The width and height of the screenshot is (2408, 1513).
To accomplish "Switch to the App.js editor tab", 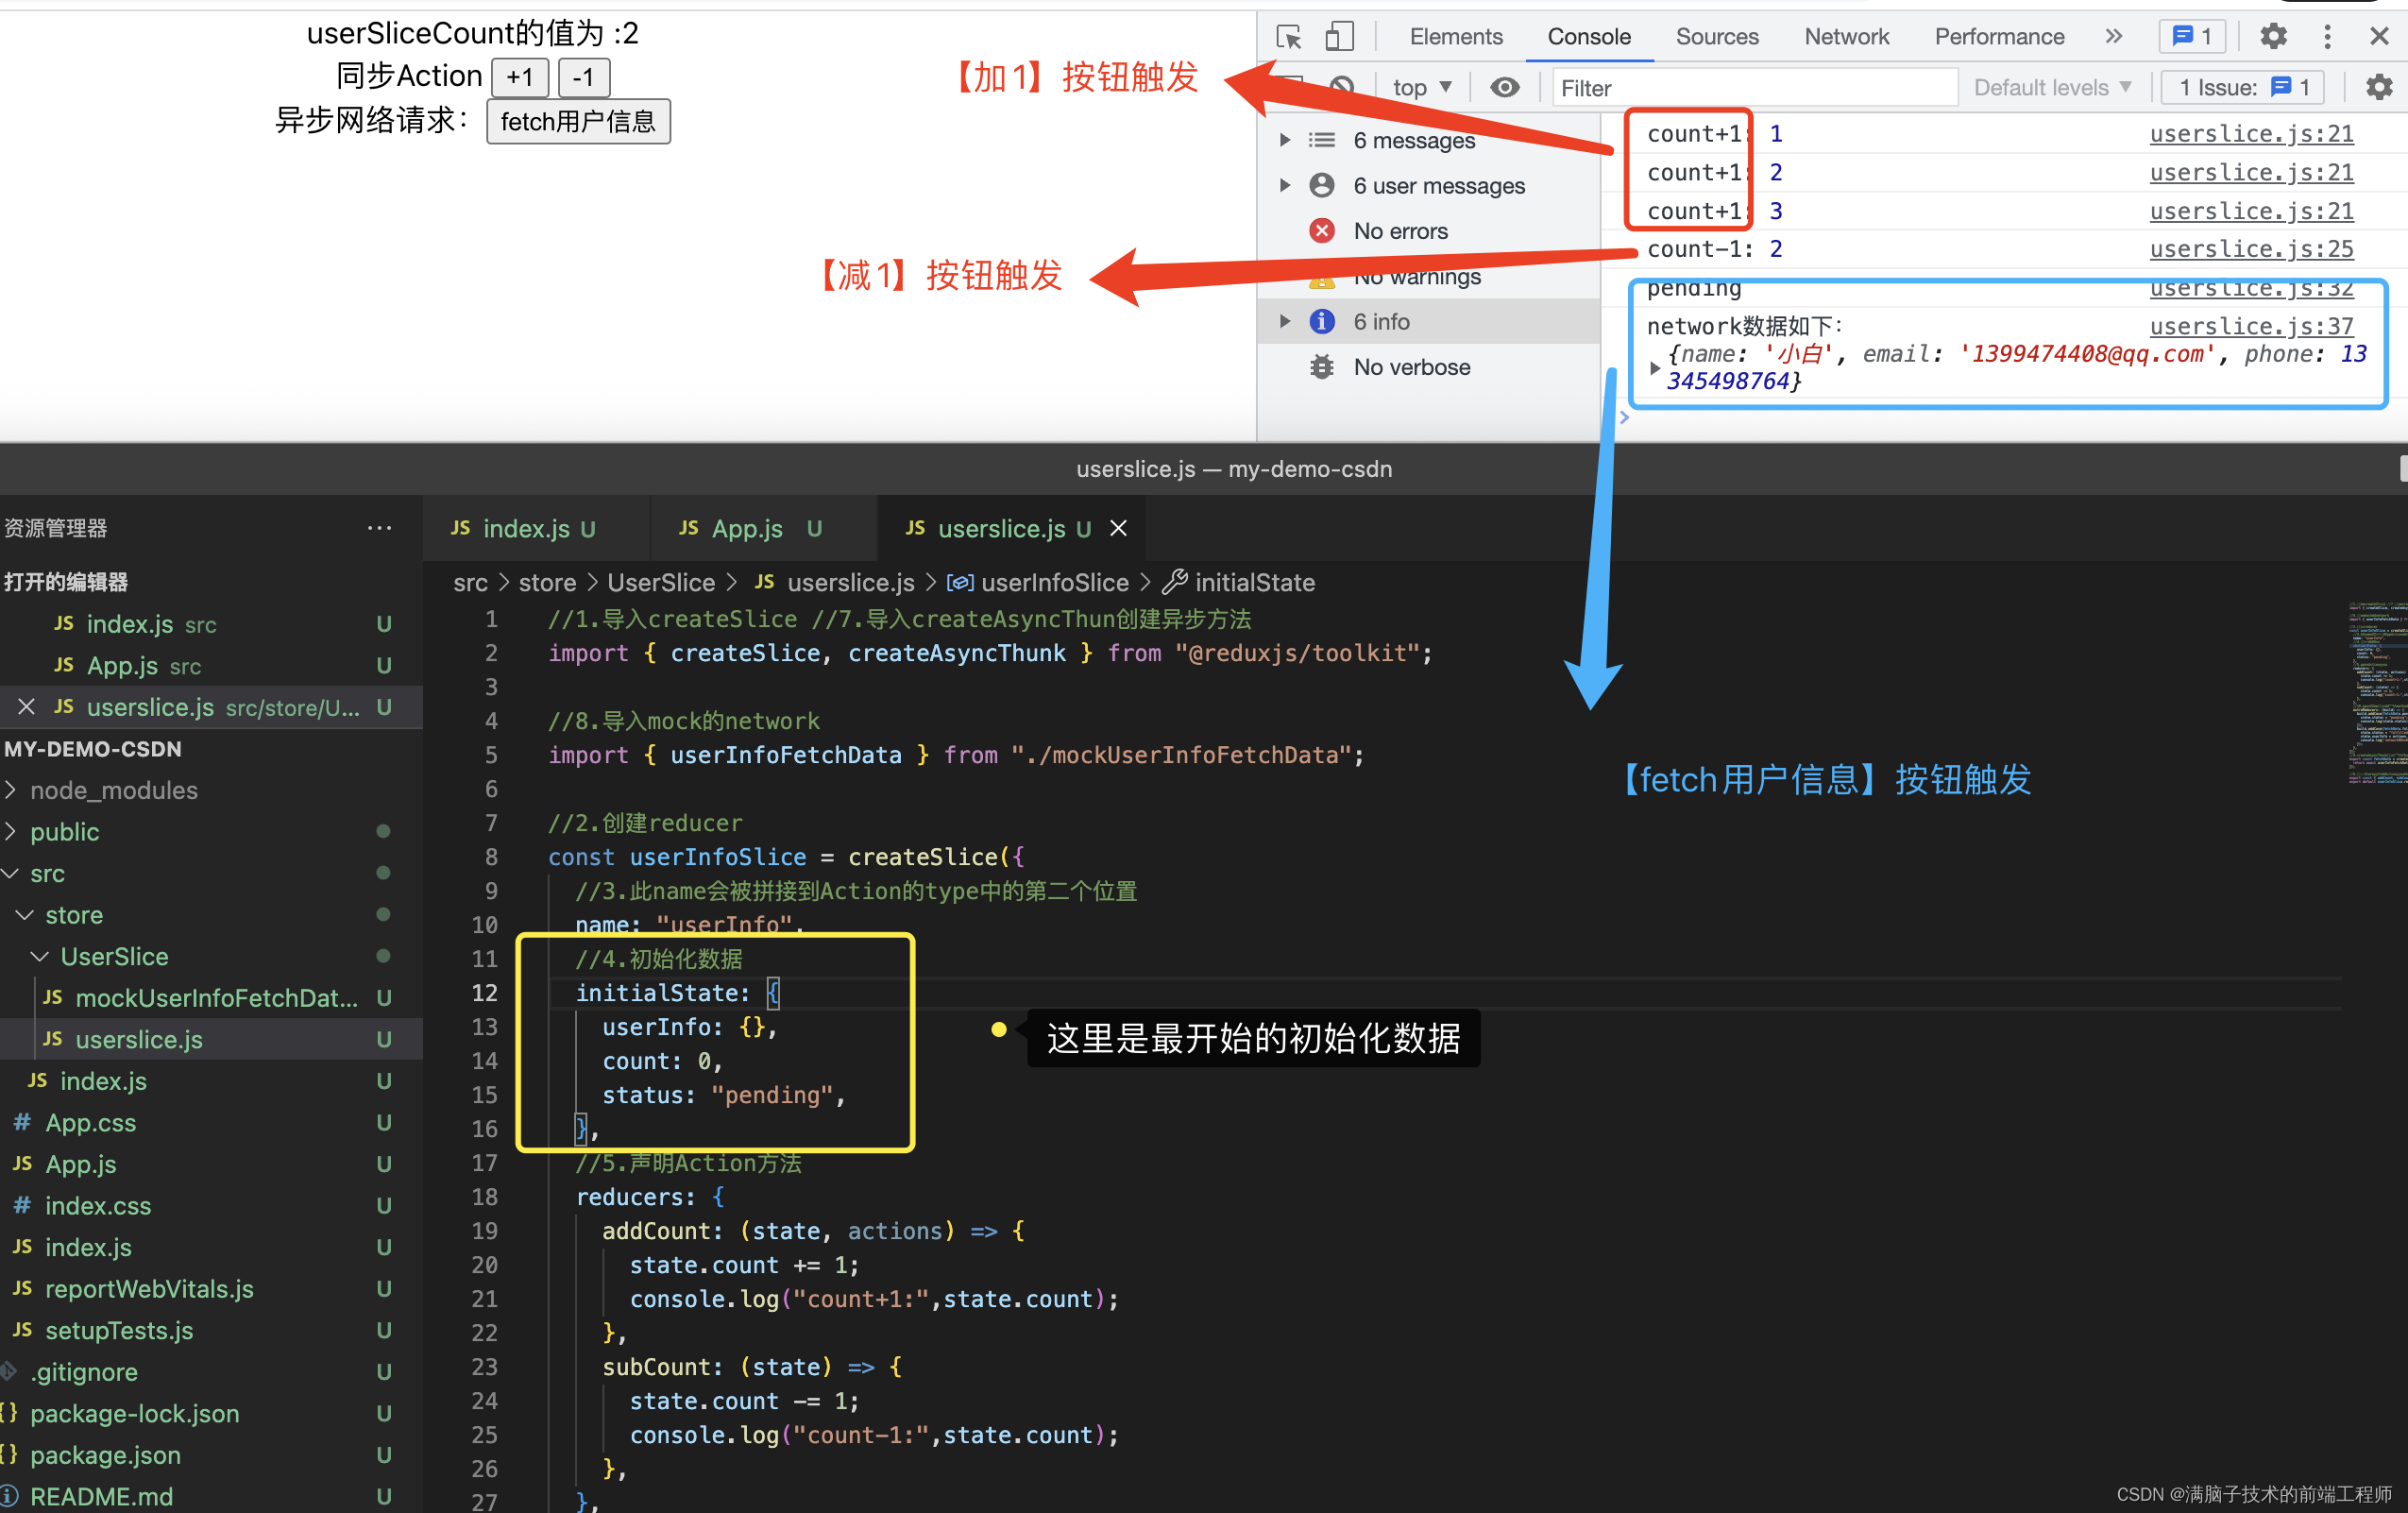I will pos(747,528).
